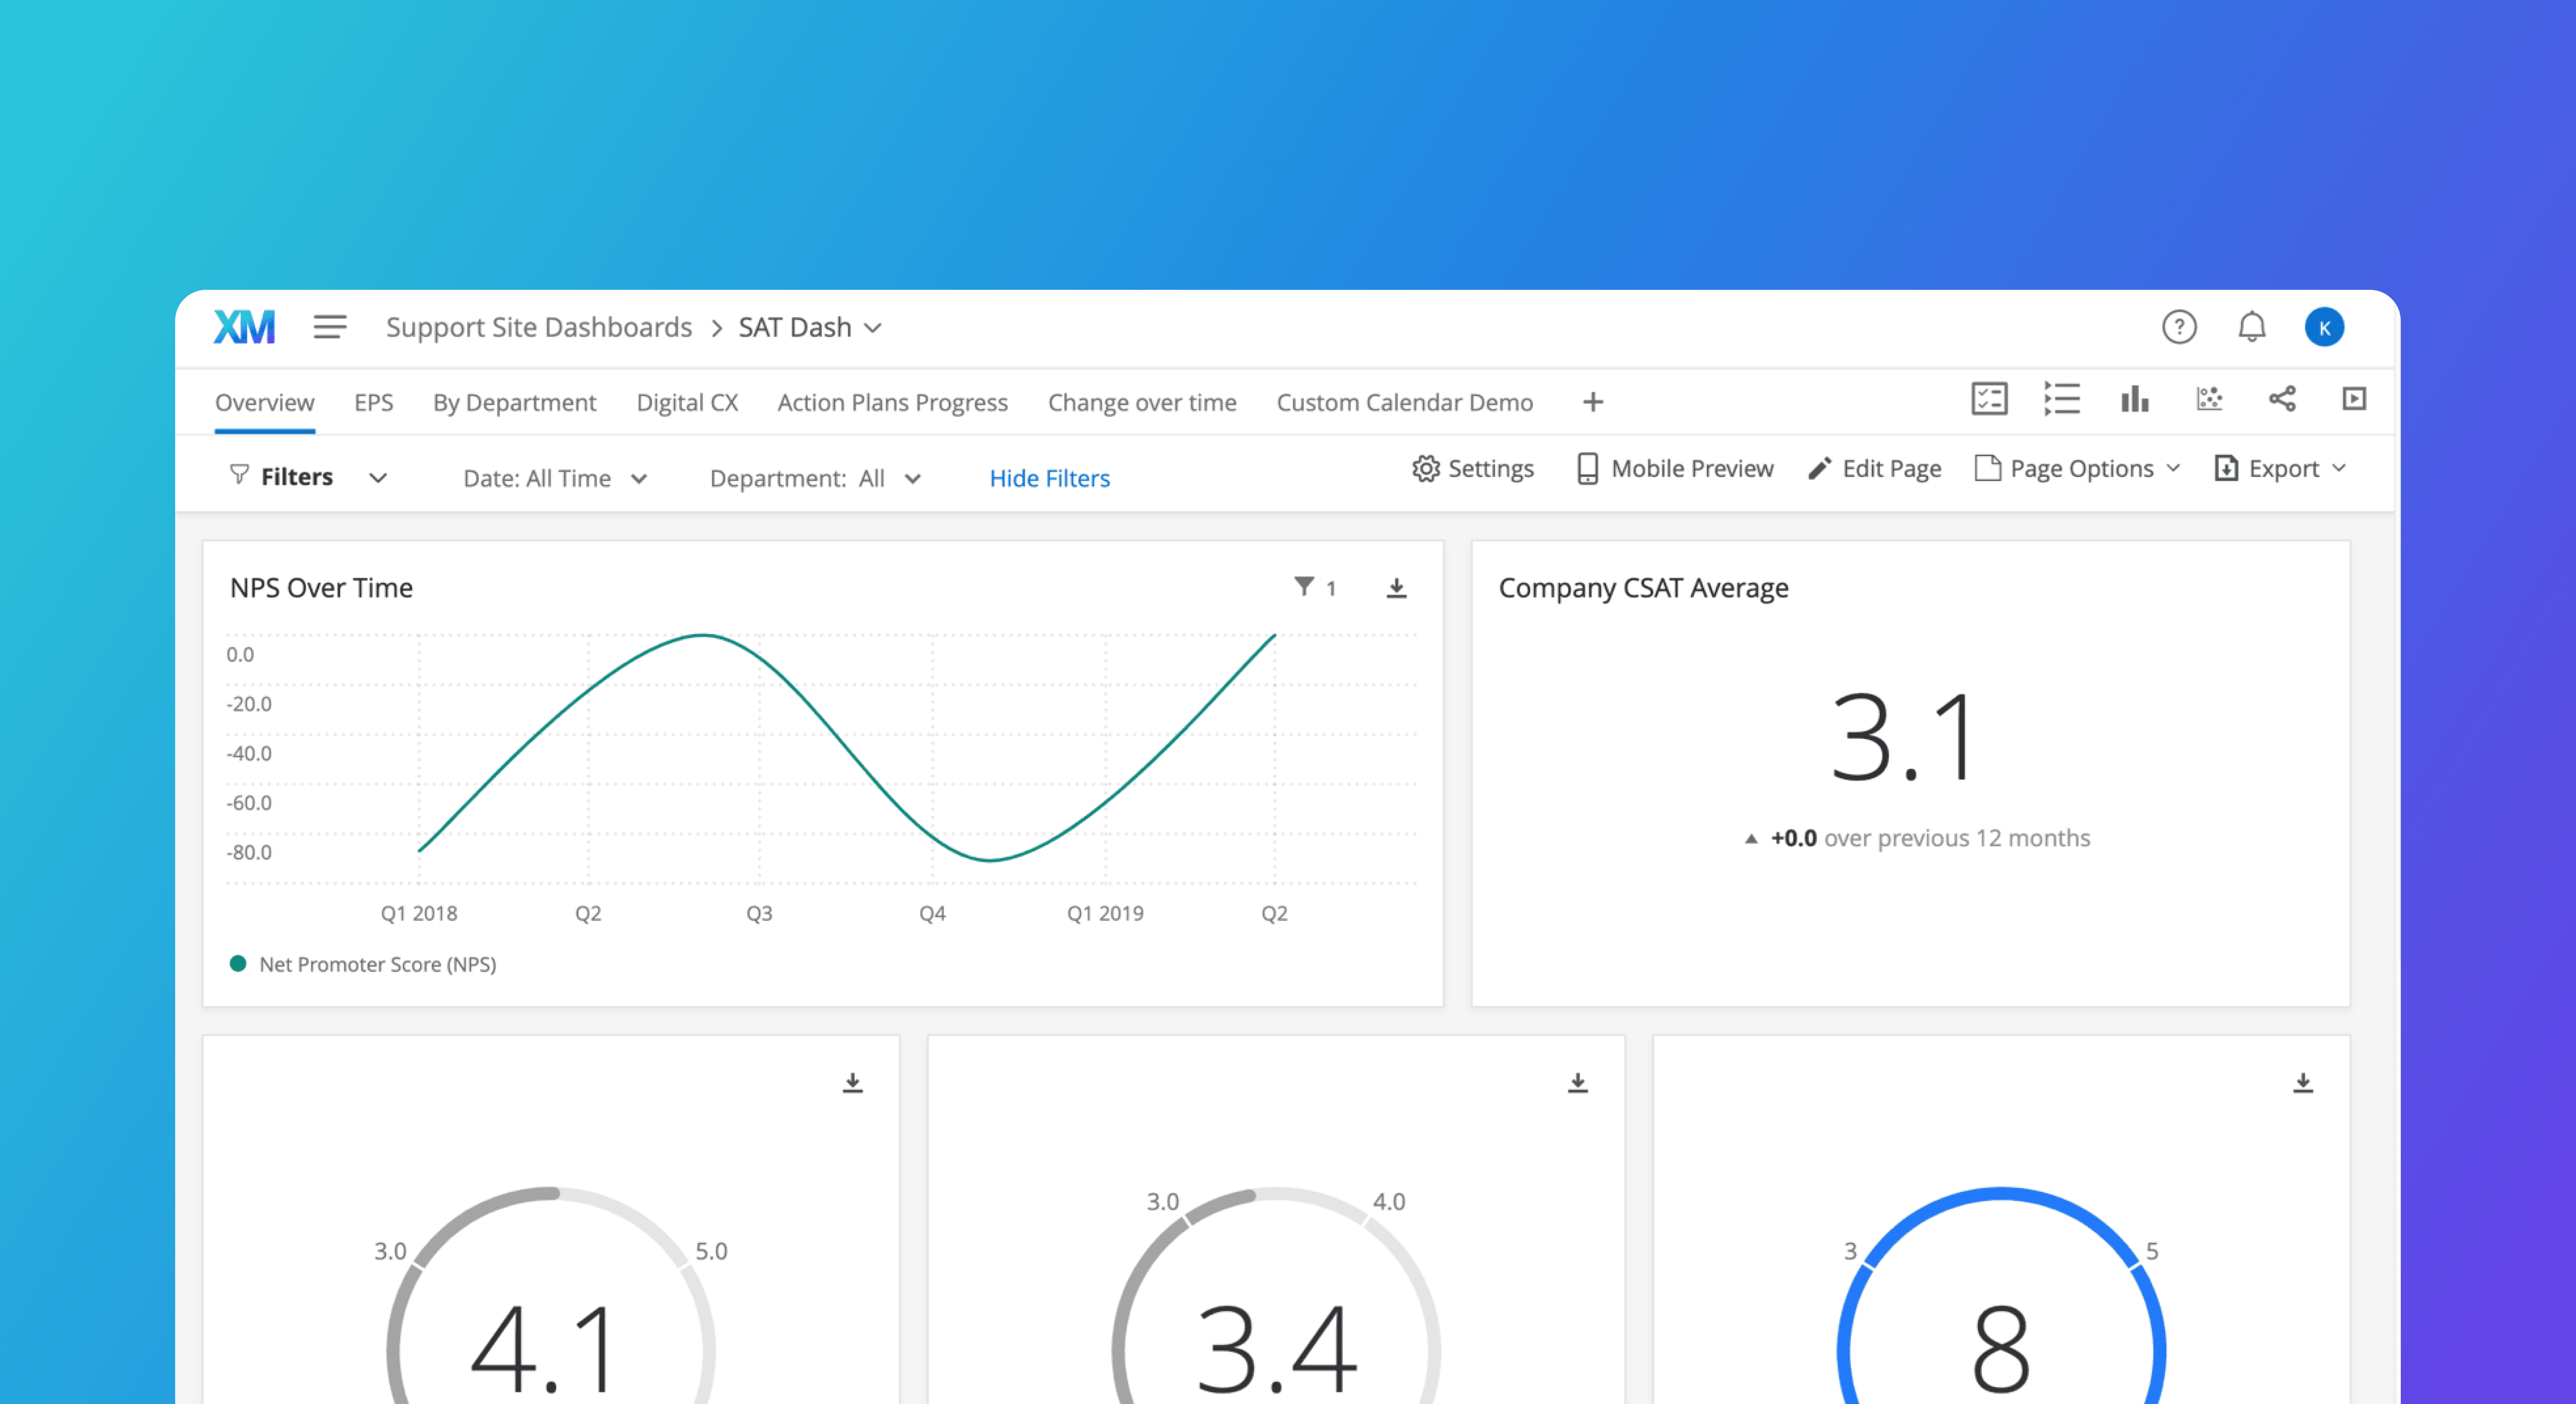
Task: Switch to the By Department tab
Action: point(514,402)
